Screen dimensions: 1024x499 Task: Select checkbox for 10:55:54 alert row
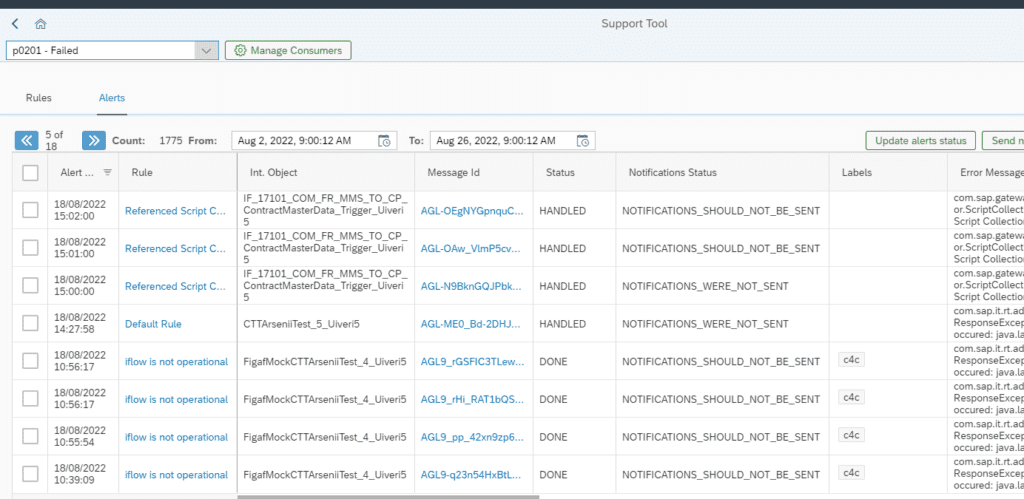tap(30, 436)
